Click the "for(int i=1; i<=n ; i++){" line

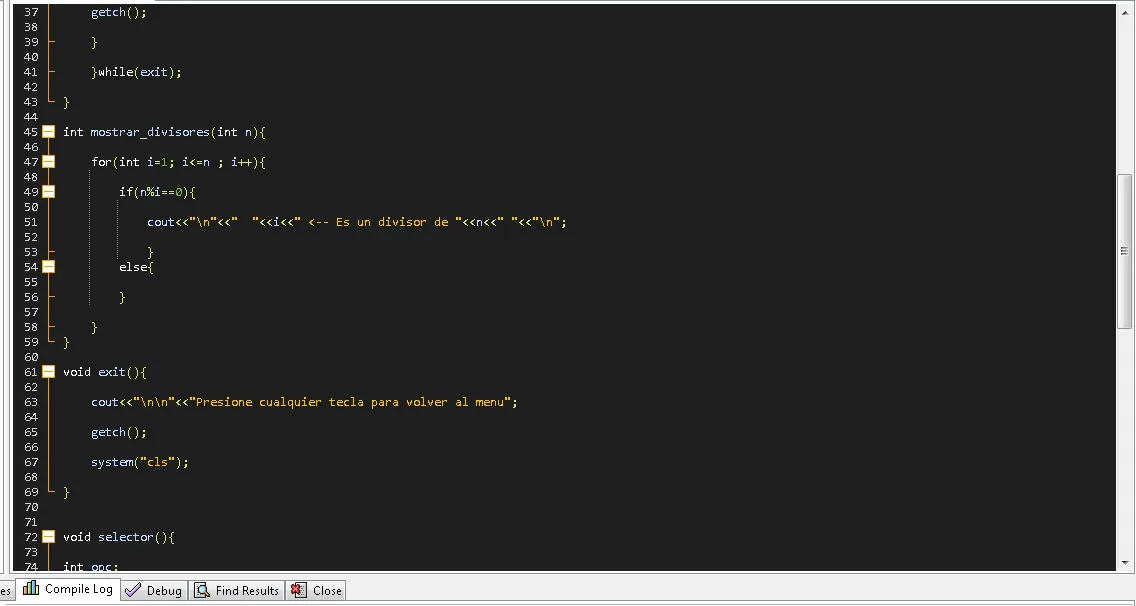178,162
